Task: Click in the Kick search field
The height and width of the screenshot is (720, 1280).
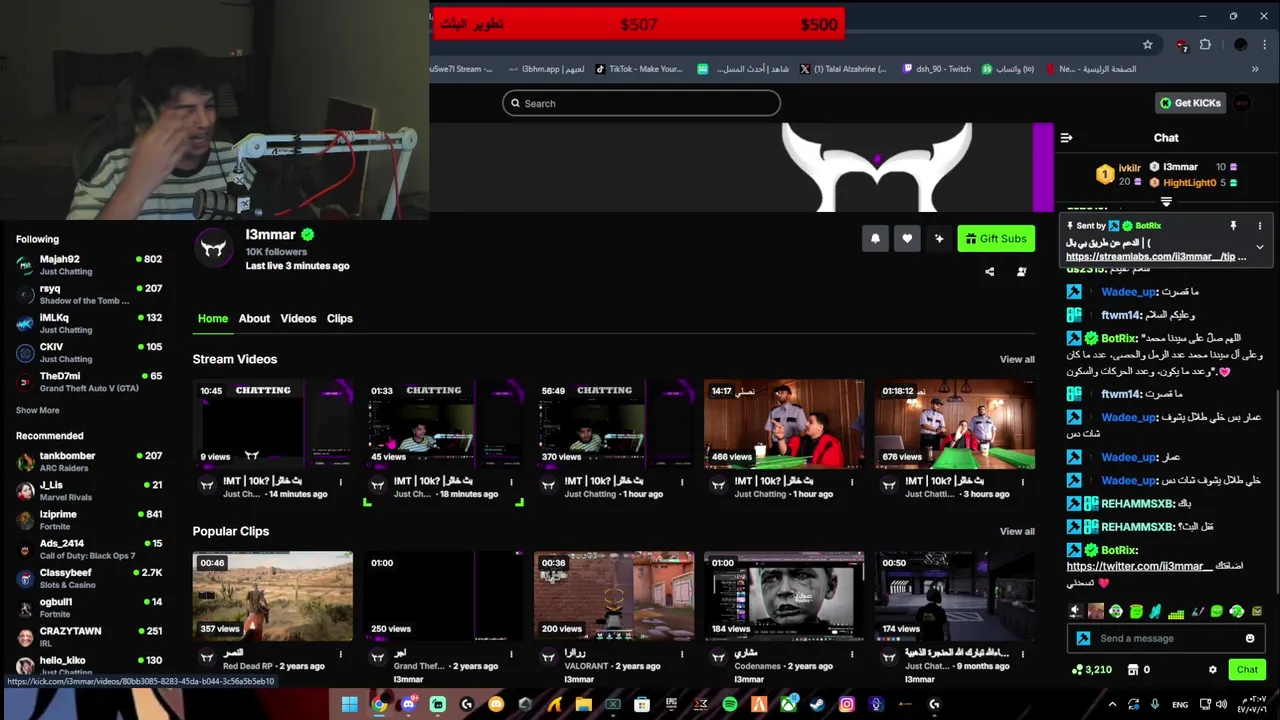Action: pyautogui.click(x=641, y=103)
